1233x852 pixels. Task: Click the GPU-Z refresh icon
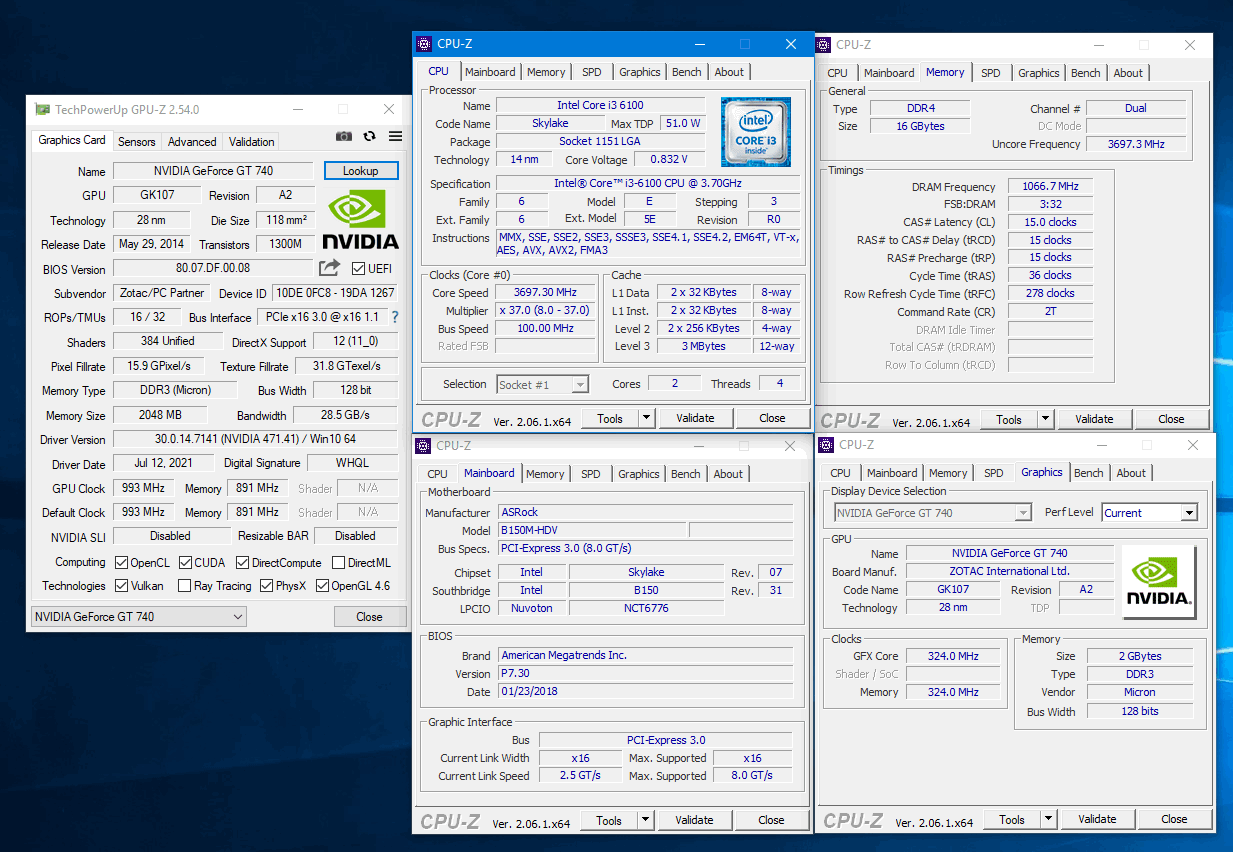click(370, 137)
